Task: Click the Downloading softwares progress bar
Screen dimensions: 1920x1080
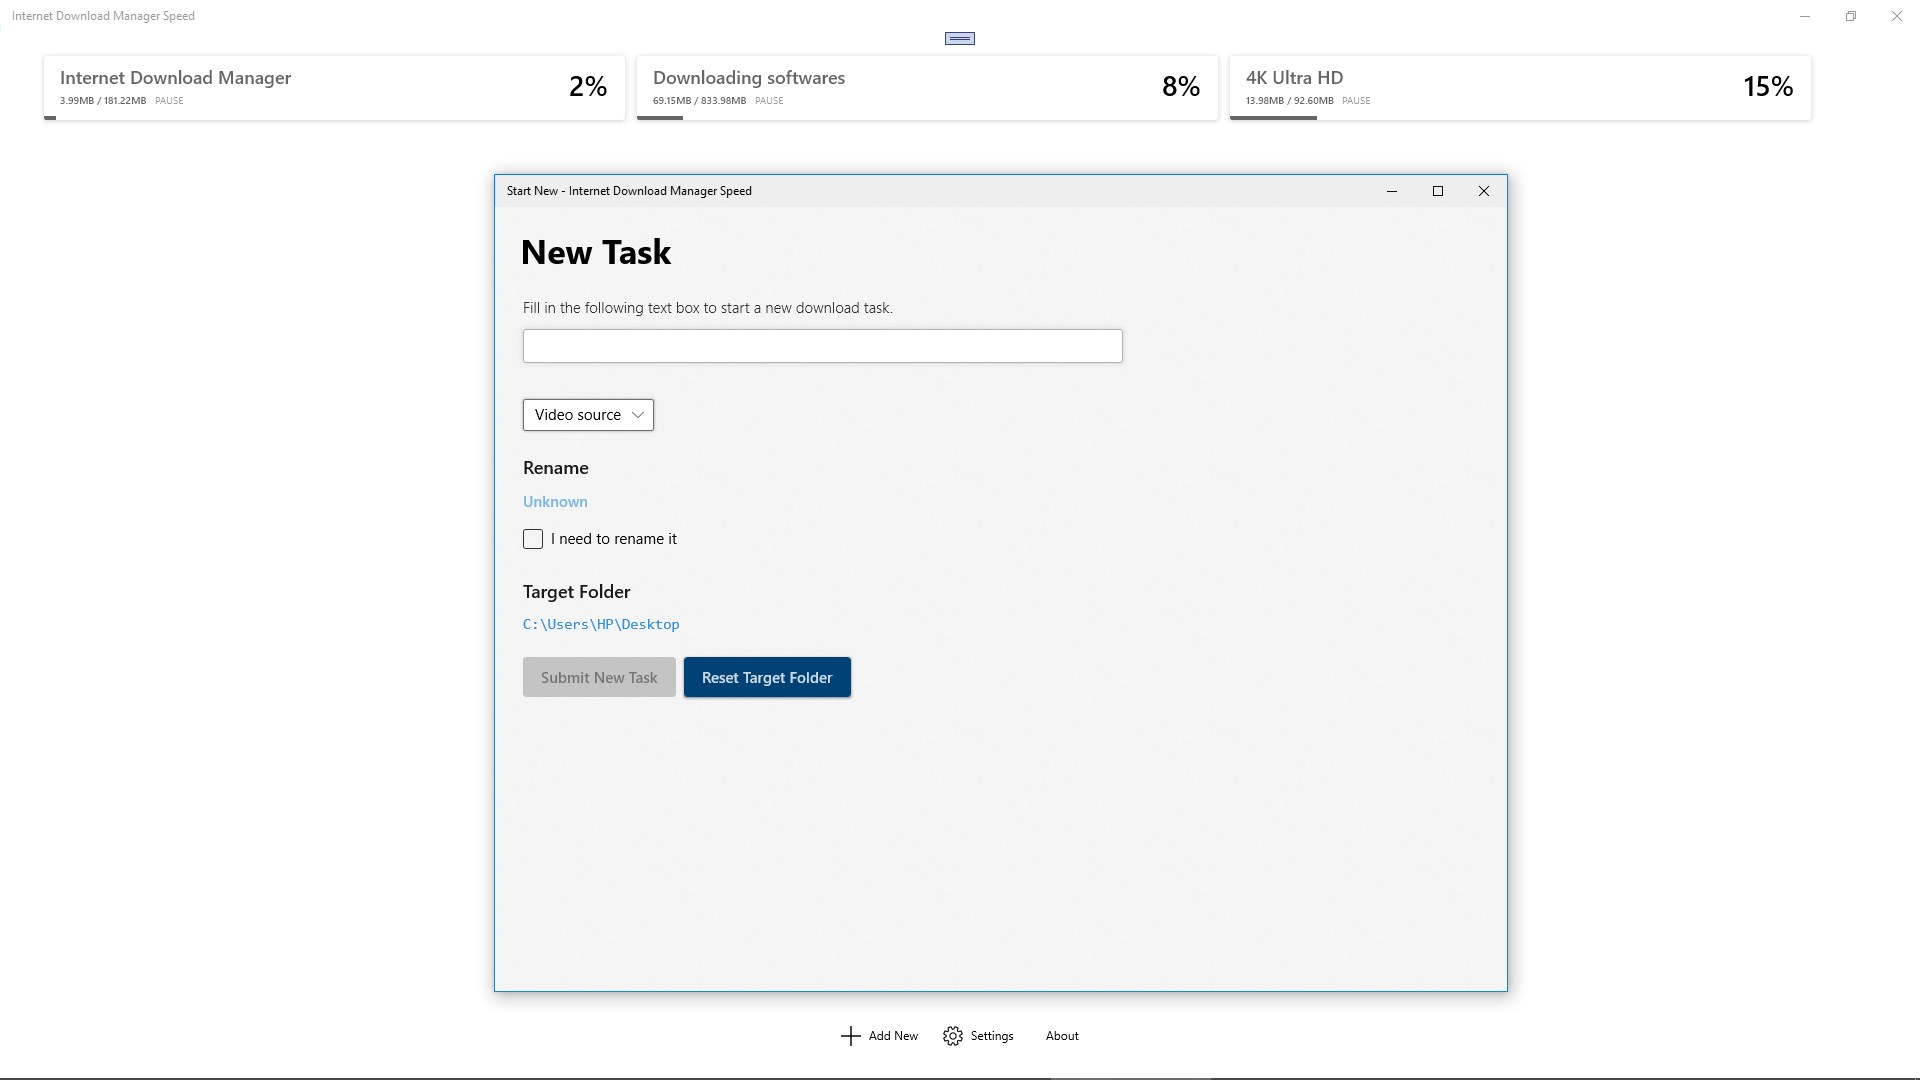Action: pyautogui.click(x=927, y=118)
